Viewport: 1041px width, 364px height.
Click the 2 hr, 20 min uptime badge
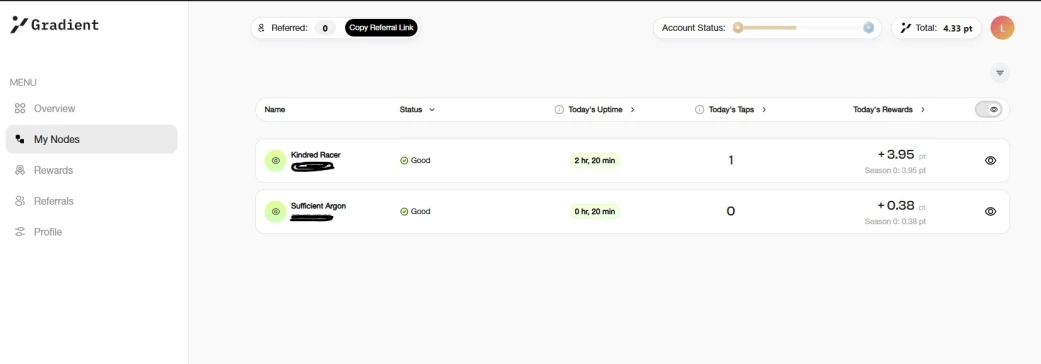pyautogui.click(x=594, y=160)
